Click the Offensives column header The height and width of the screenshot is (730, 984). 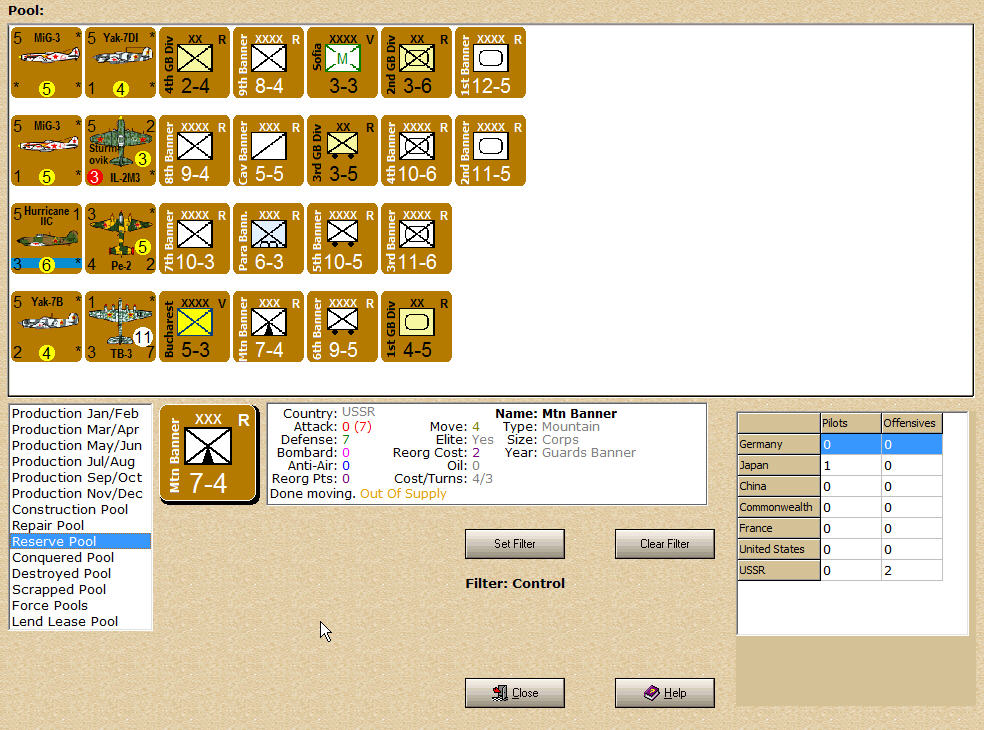[911, 423]
